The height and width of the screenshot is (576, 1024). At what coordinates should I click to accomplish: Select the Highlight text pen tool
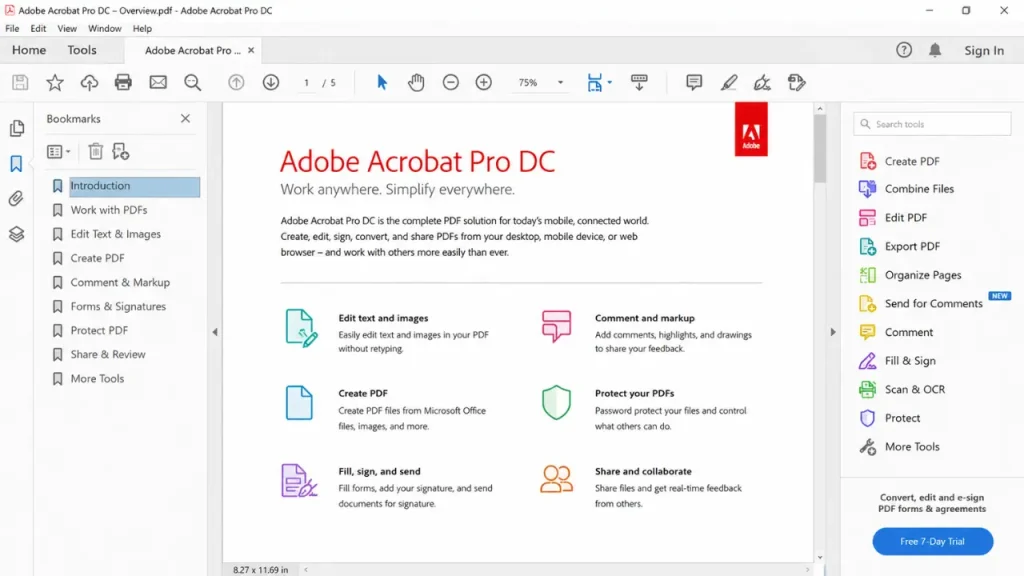tap(729, 82)
